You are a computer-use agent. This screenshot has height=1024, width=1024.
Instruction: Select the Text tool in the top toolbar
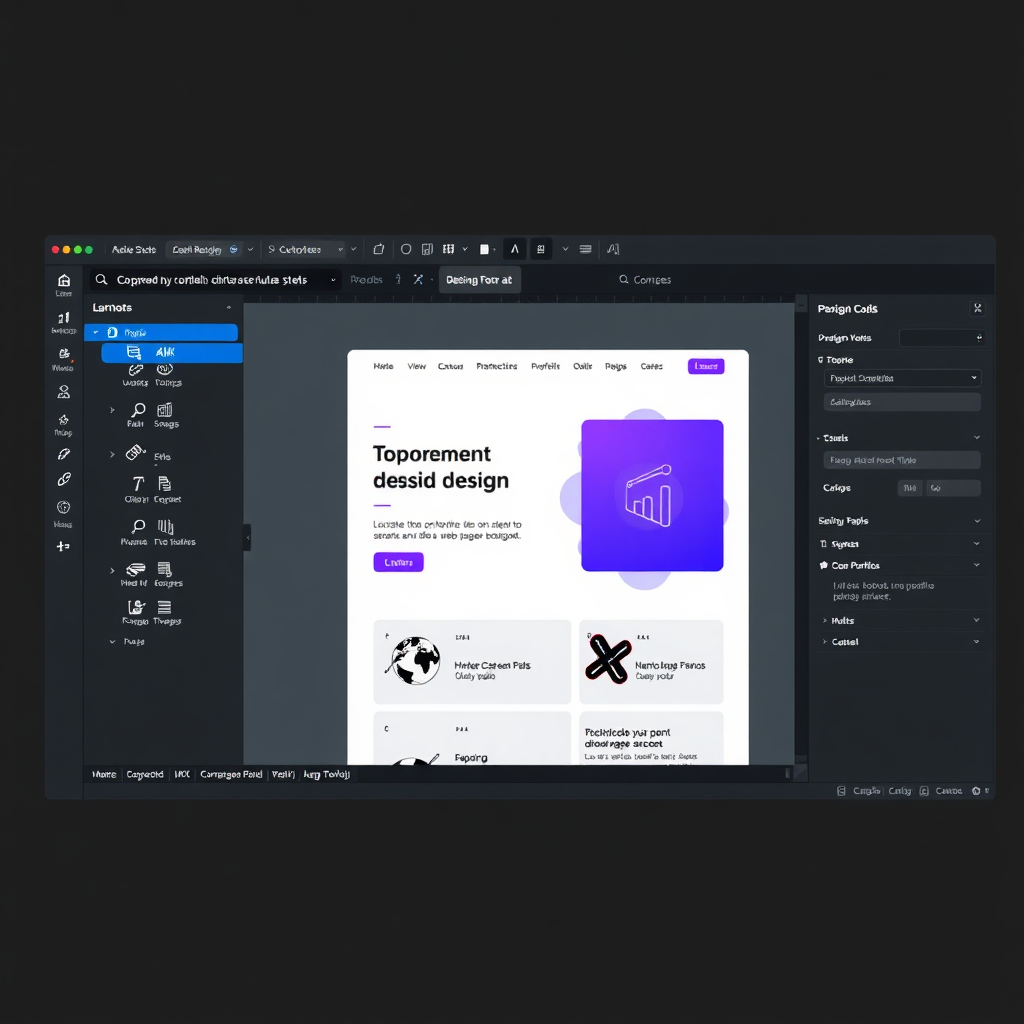click(514, 249)
